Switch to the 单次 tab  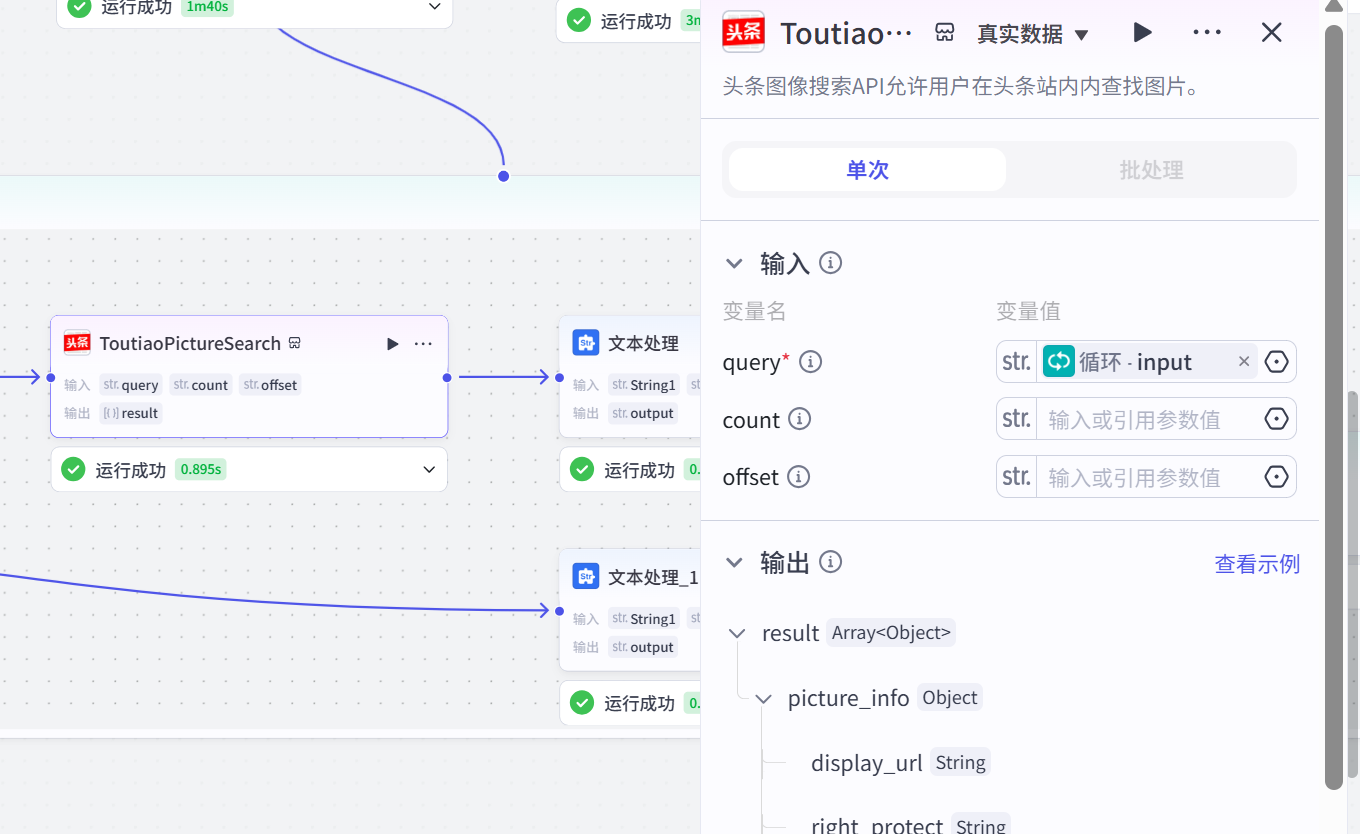tap(867, 169)
